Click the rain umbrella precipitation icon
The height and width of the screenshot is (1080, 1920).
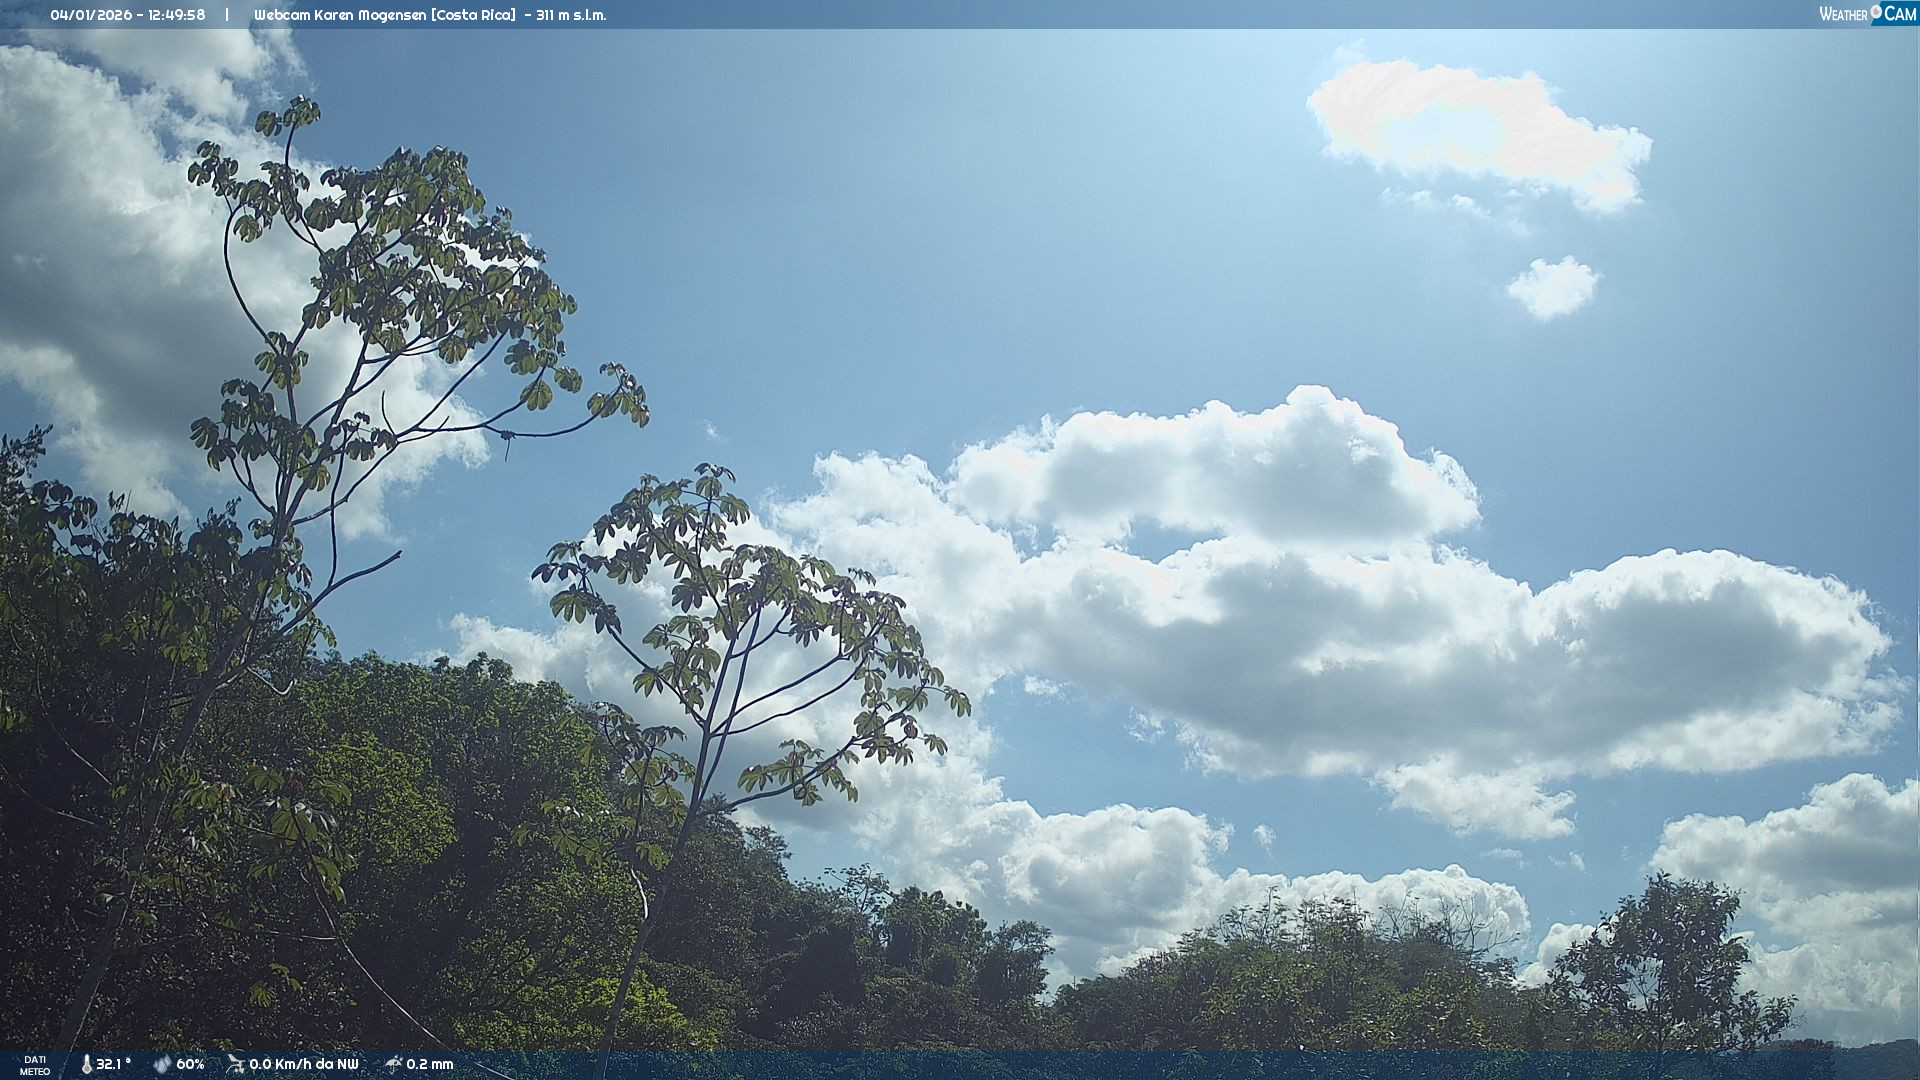coord(394,1064)
